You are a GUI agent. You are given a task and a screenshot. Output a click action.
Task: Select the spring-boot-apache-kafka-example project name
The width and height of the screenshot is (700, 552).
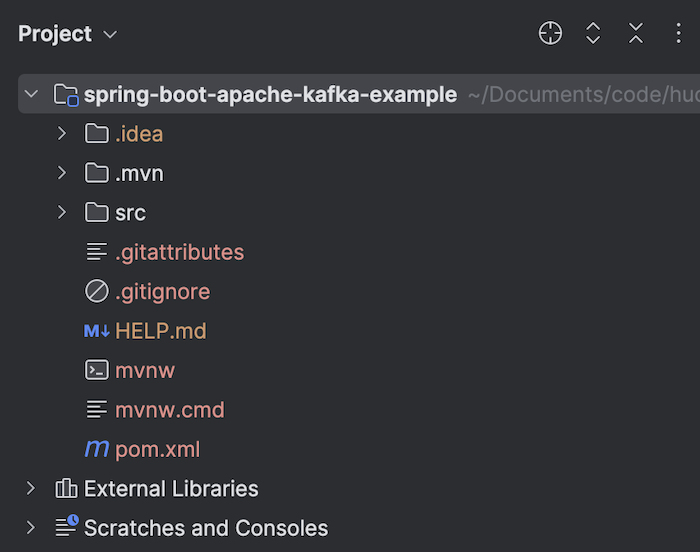[270, 95]
